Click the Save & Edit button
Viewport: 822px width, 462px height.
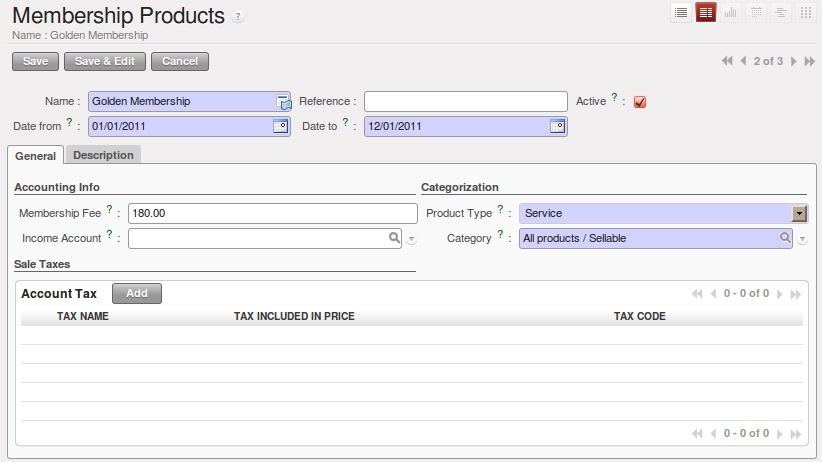click(x=105, y=61)
